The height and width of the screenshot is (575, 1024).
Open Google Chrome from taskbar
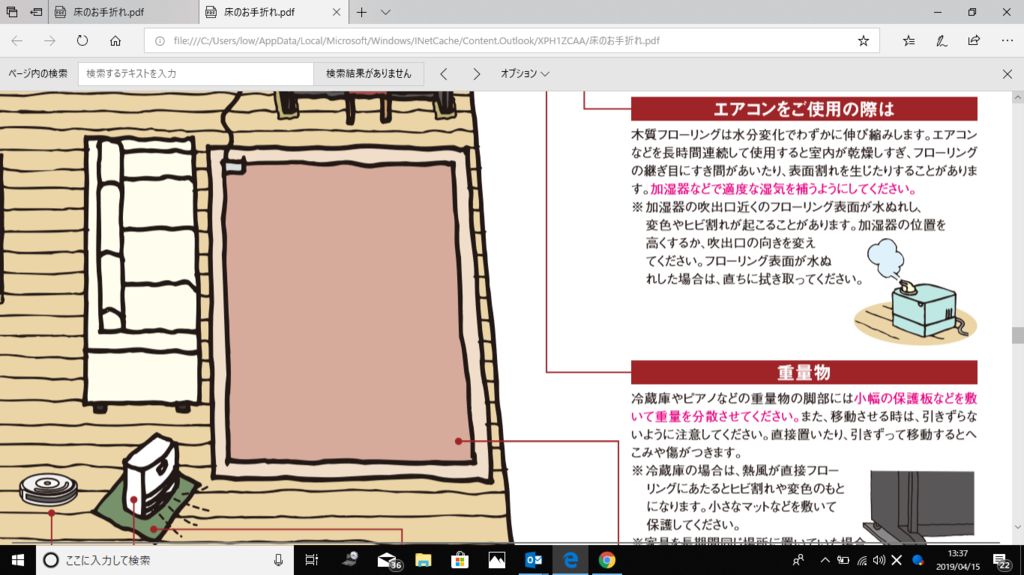pyautogui.click(x=607, y=560)
